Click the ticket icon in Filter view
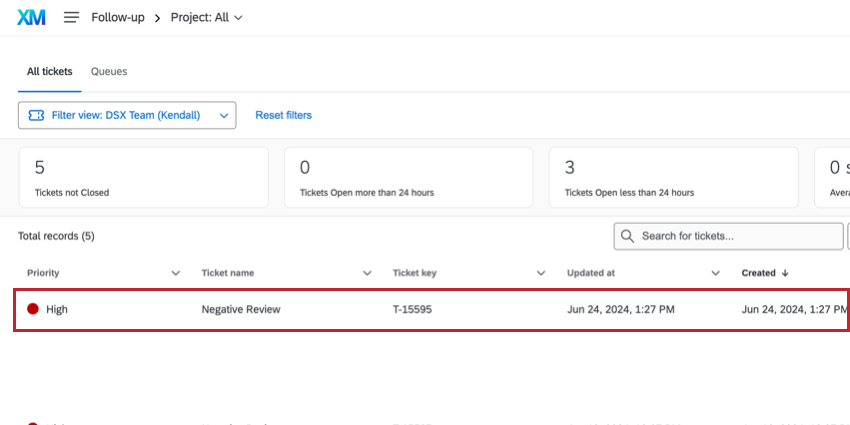 click(x=37, y=115)
